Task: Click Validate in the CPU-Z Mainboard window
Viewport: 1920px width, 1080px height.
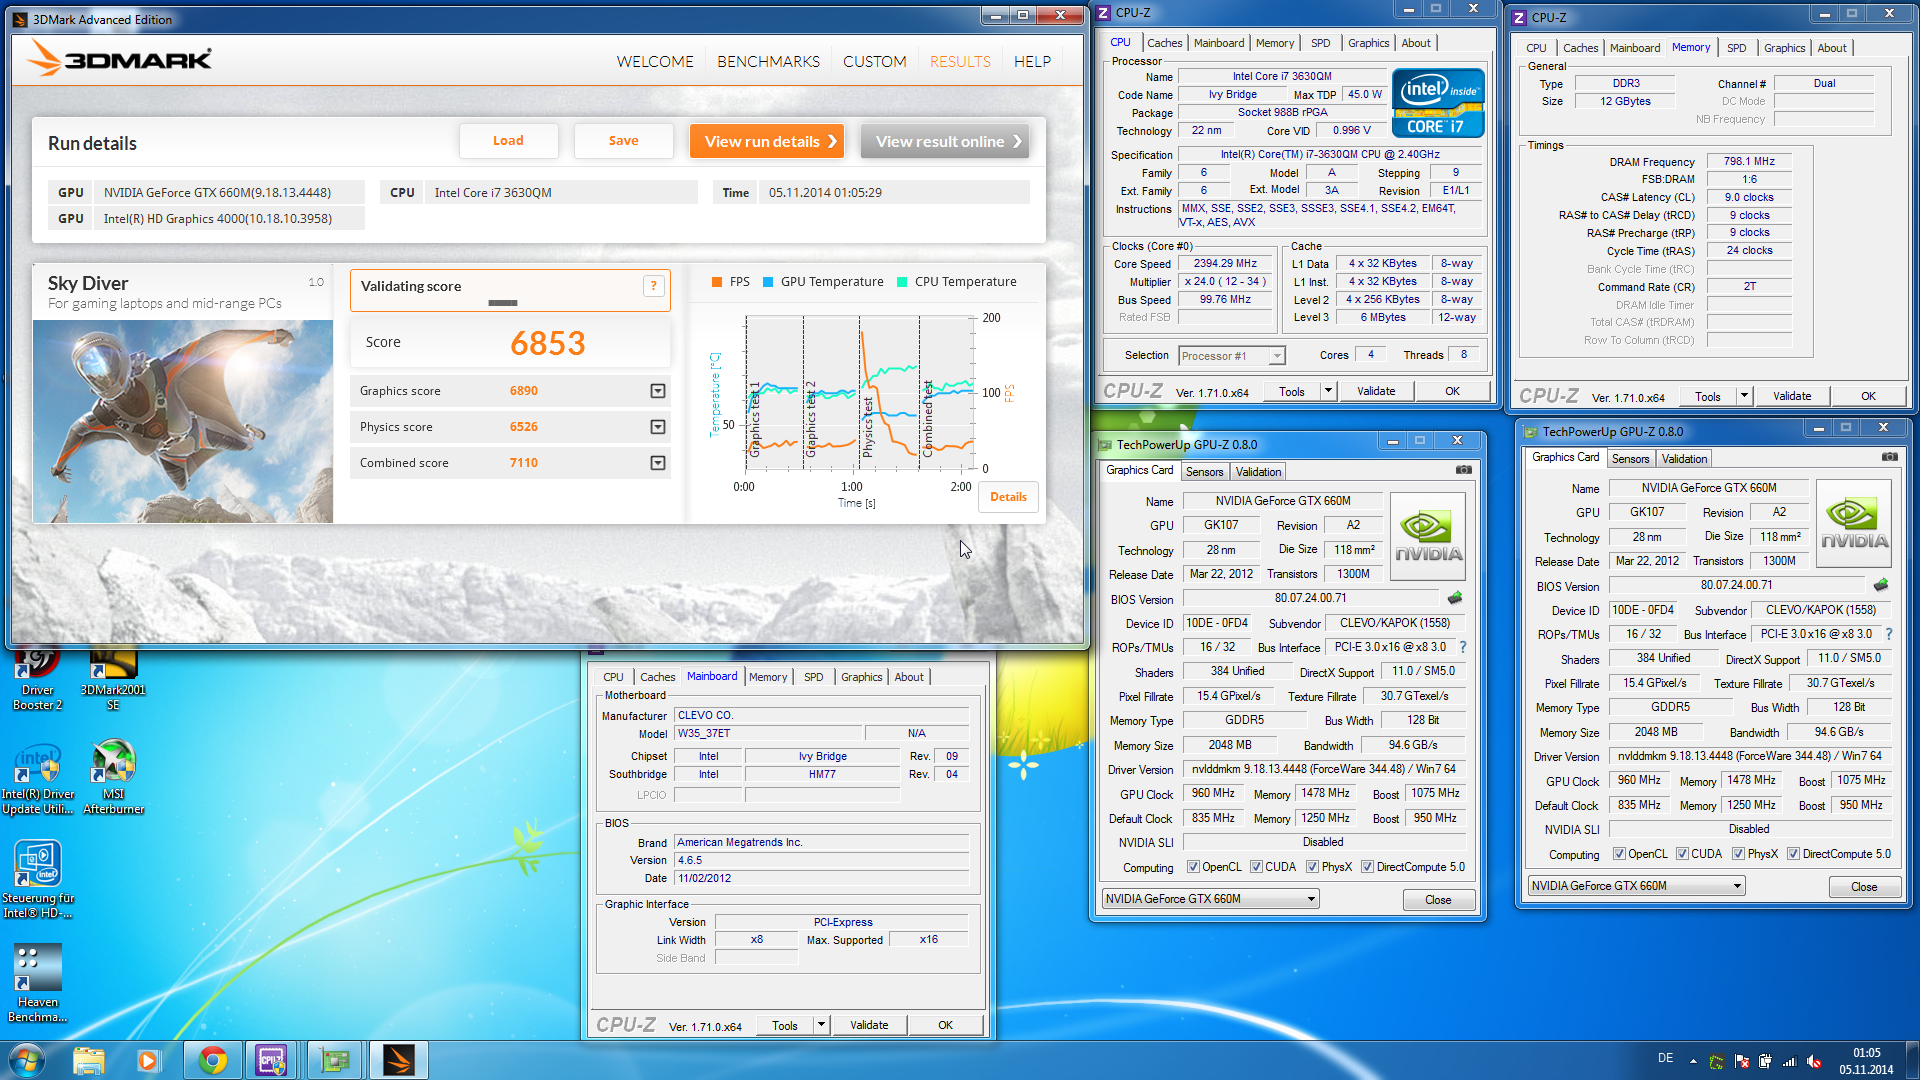Action: 869,1025
